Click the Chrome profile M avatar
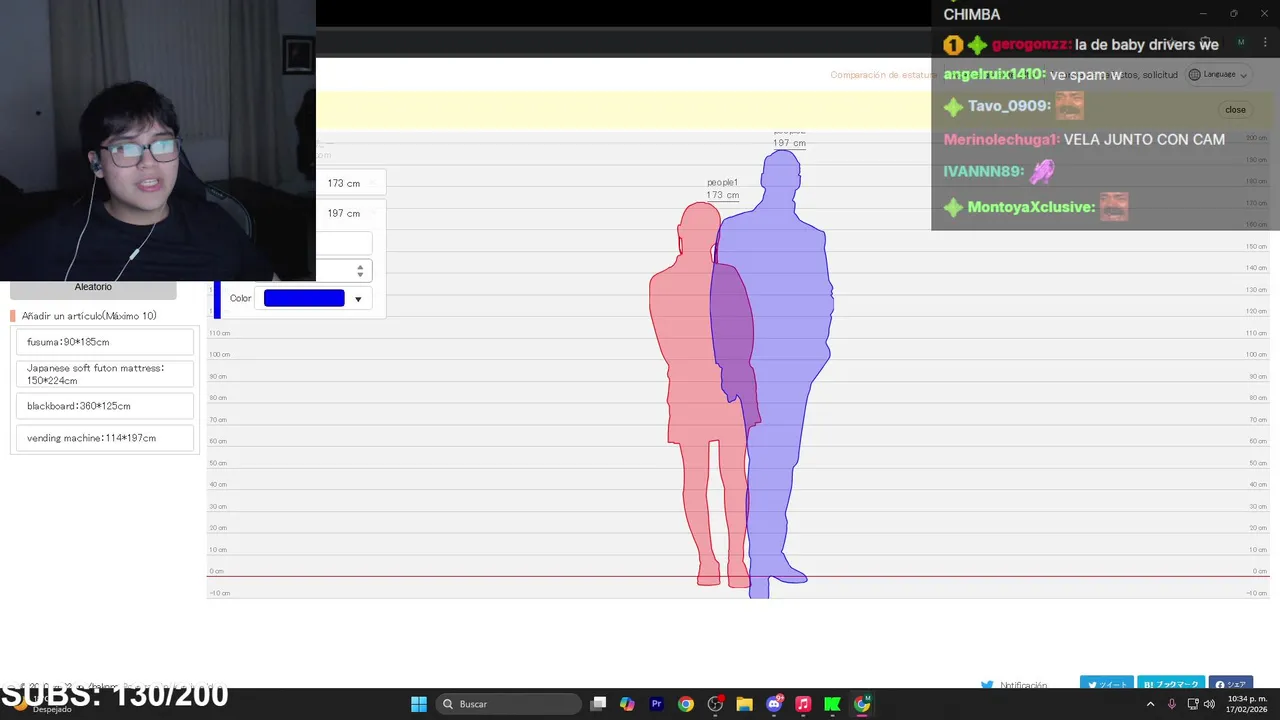This screenshot has height=720, width=1280. click(1241, 43)
